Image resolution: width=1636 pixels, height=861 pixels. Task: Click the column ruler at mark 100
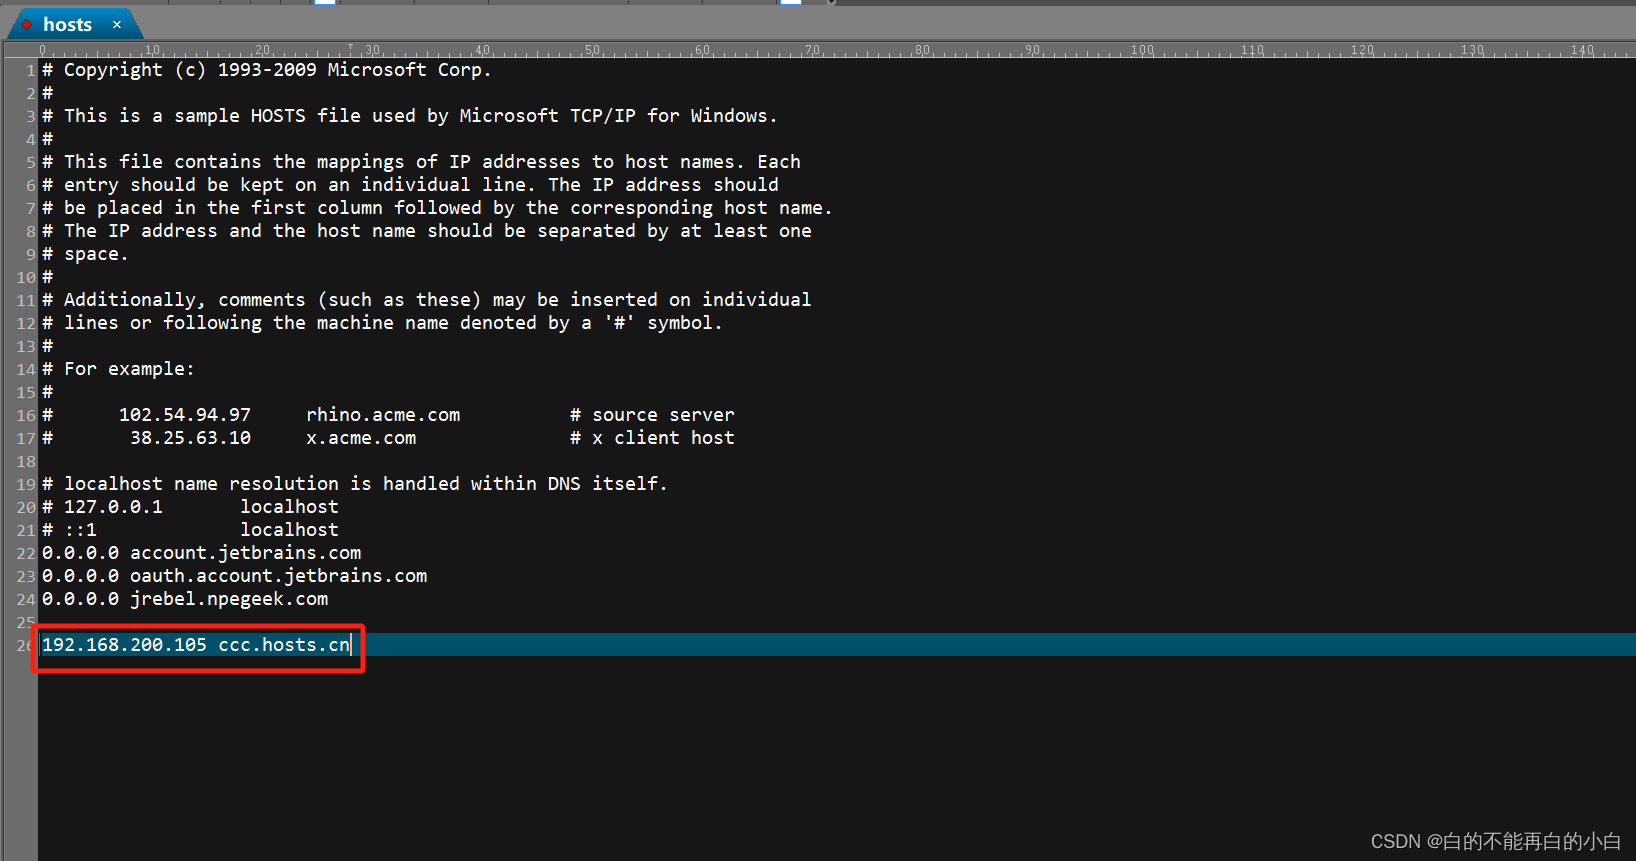(x=1142, y=50)
